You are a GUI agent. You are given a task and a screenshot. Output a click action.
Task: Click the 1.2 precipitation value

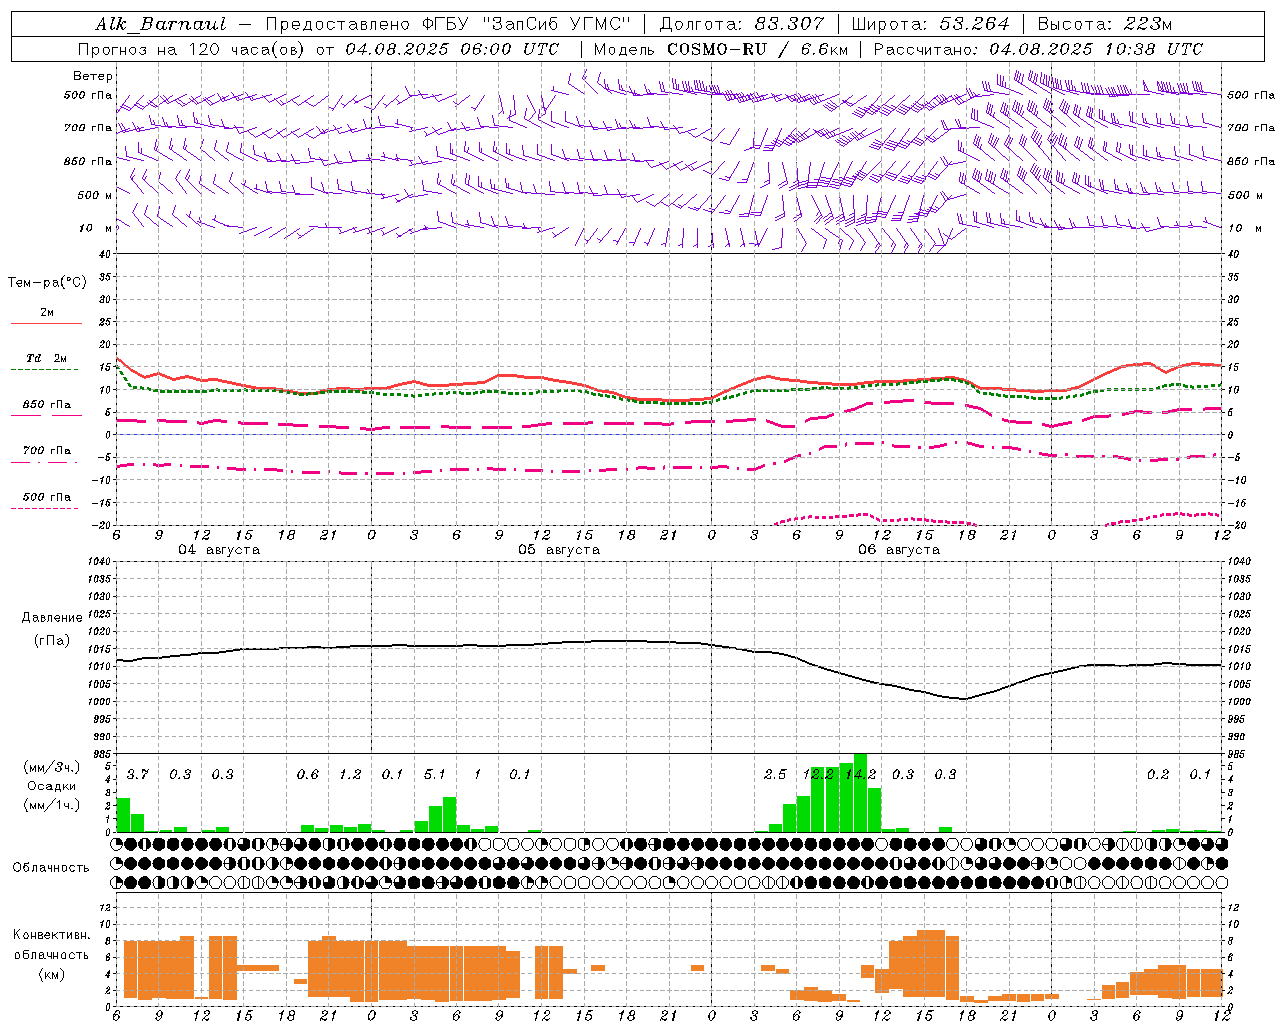[x=350, y=775]
